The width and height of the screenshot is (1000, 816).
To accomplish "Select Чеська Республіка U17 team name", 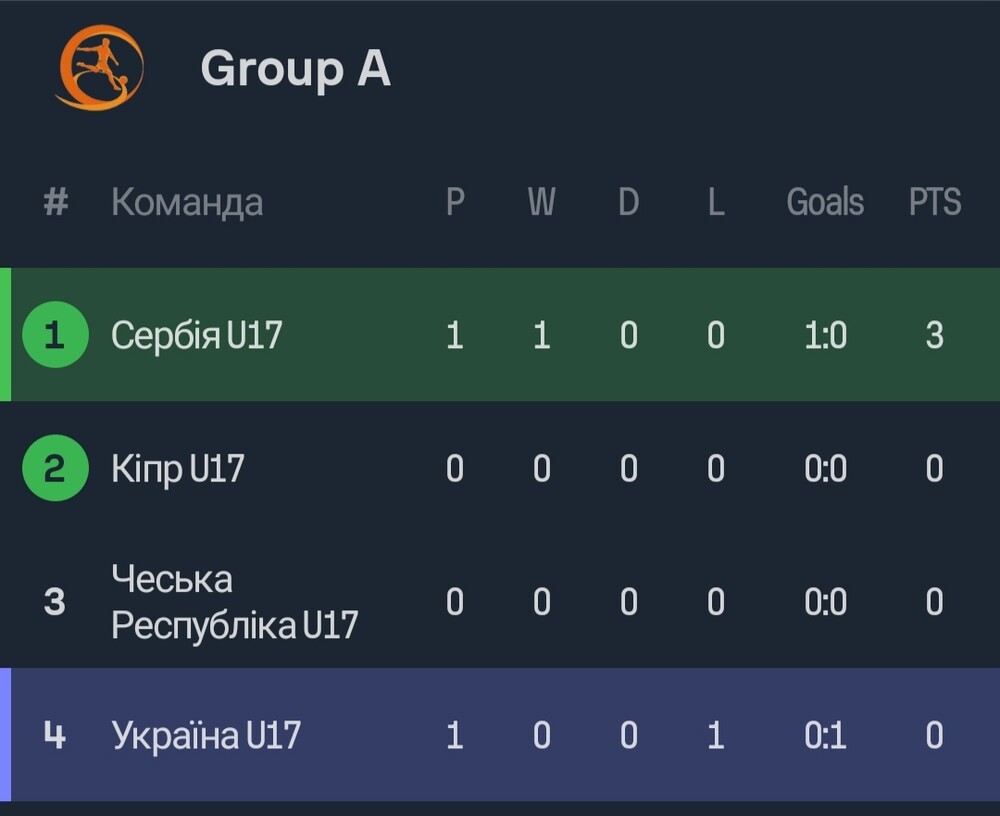I will (x=234, y=602).
